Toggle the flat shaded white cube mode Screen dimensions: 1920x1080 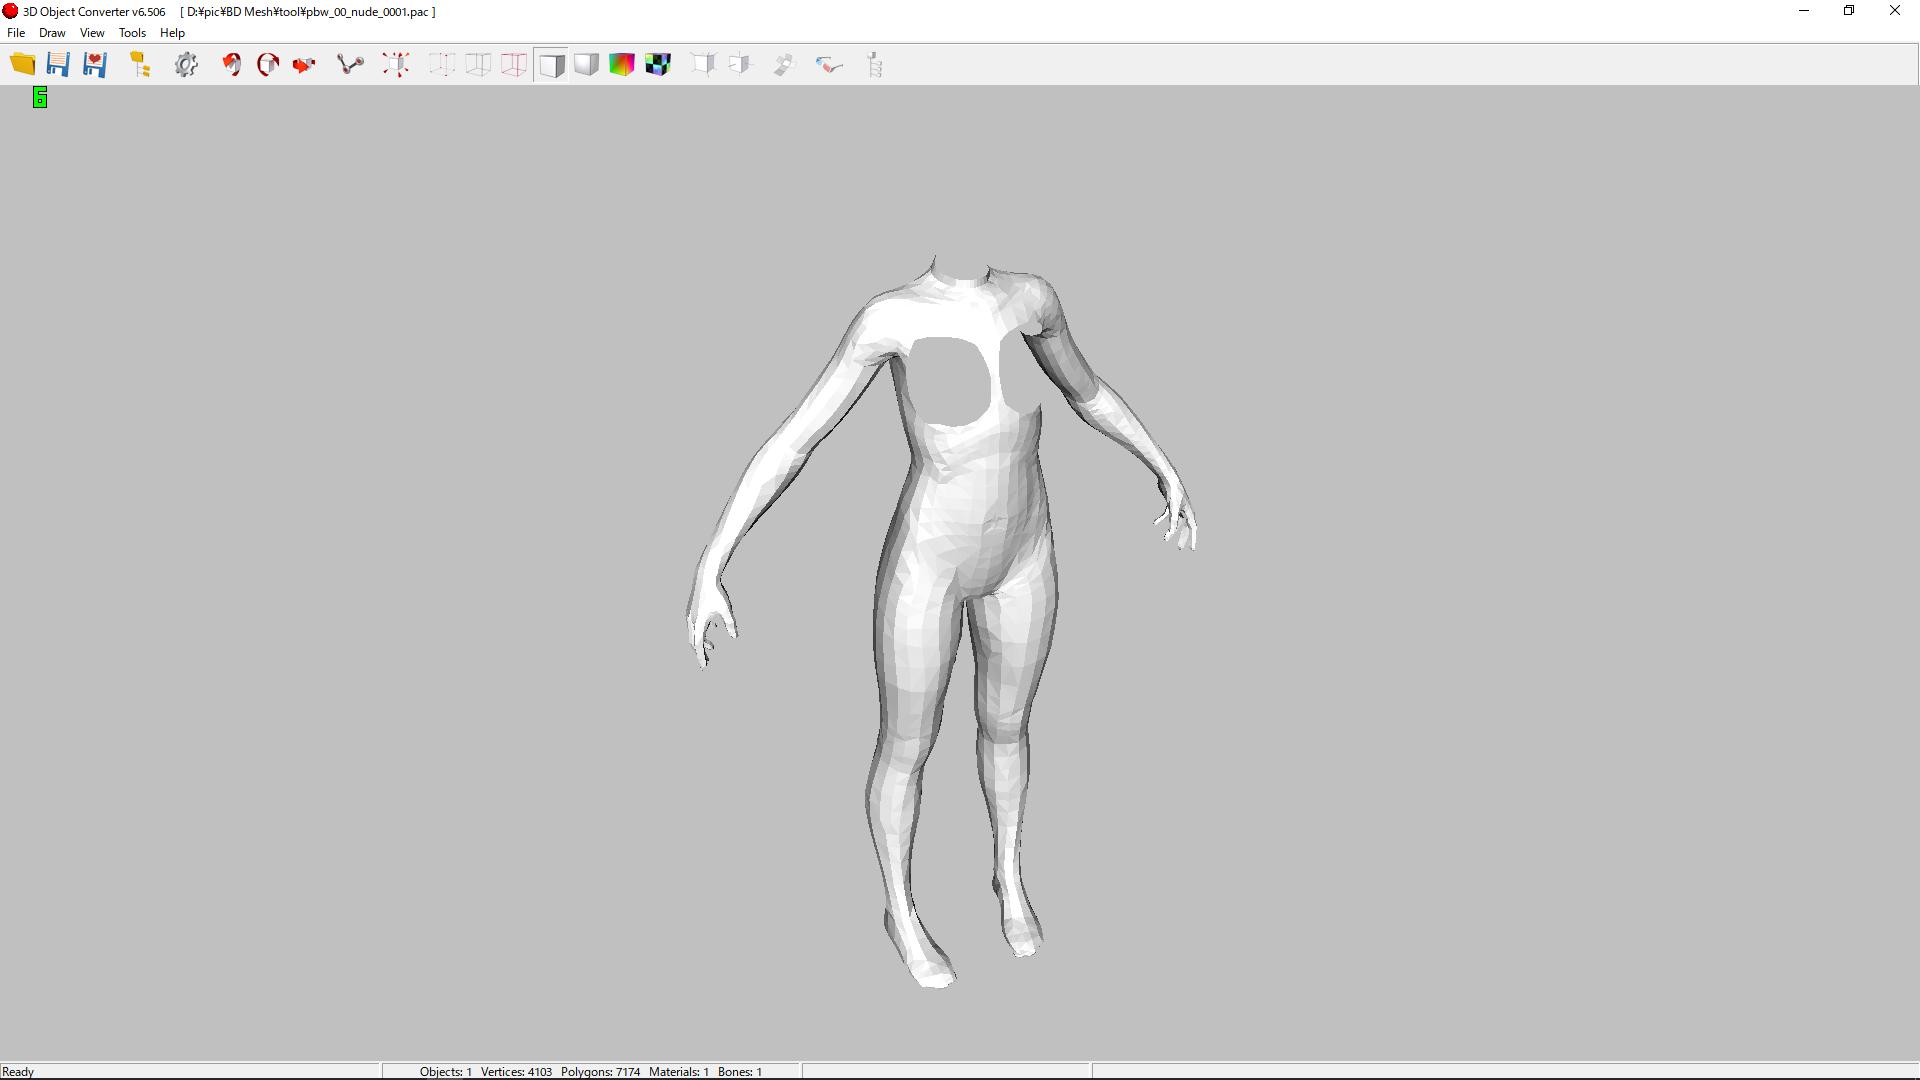click(551, 65)
